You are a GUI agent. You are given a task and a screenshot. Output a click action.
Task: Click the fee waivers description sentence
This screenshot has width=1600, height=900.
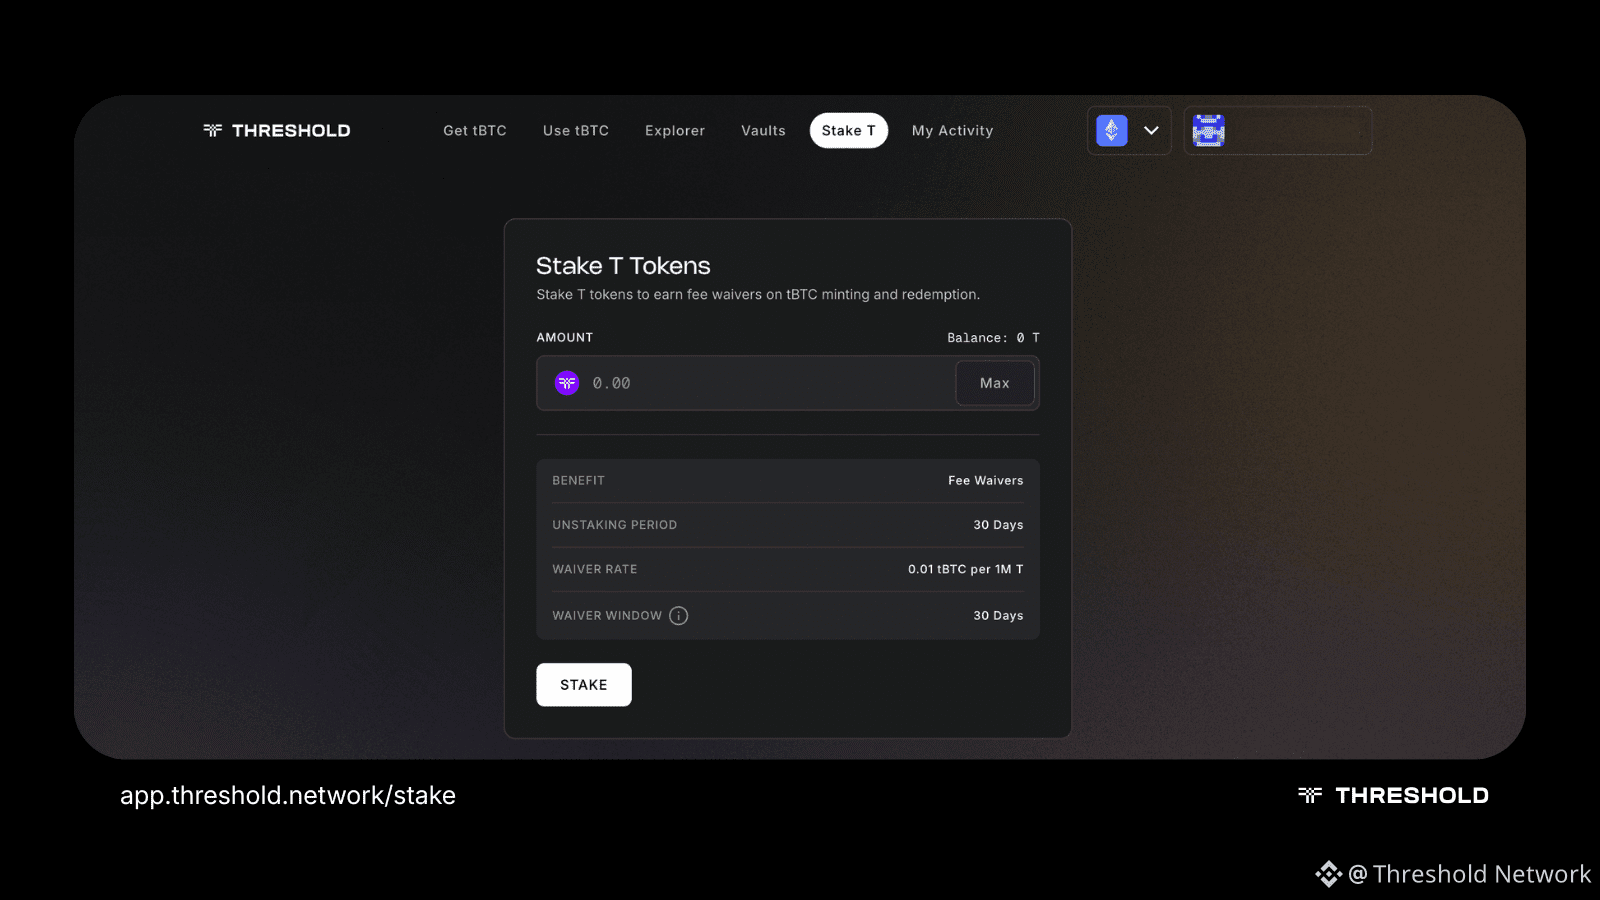point(758,295)
